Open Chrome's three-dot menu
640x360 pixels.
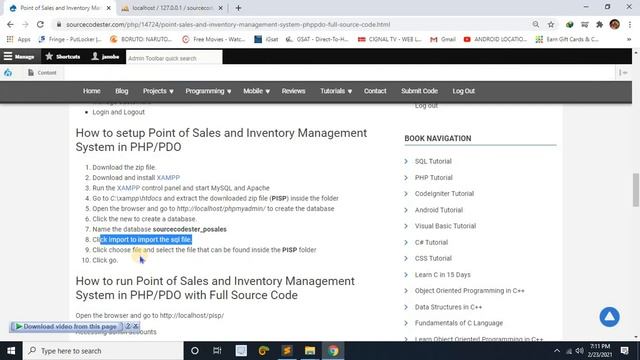coord(629,24)
